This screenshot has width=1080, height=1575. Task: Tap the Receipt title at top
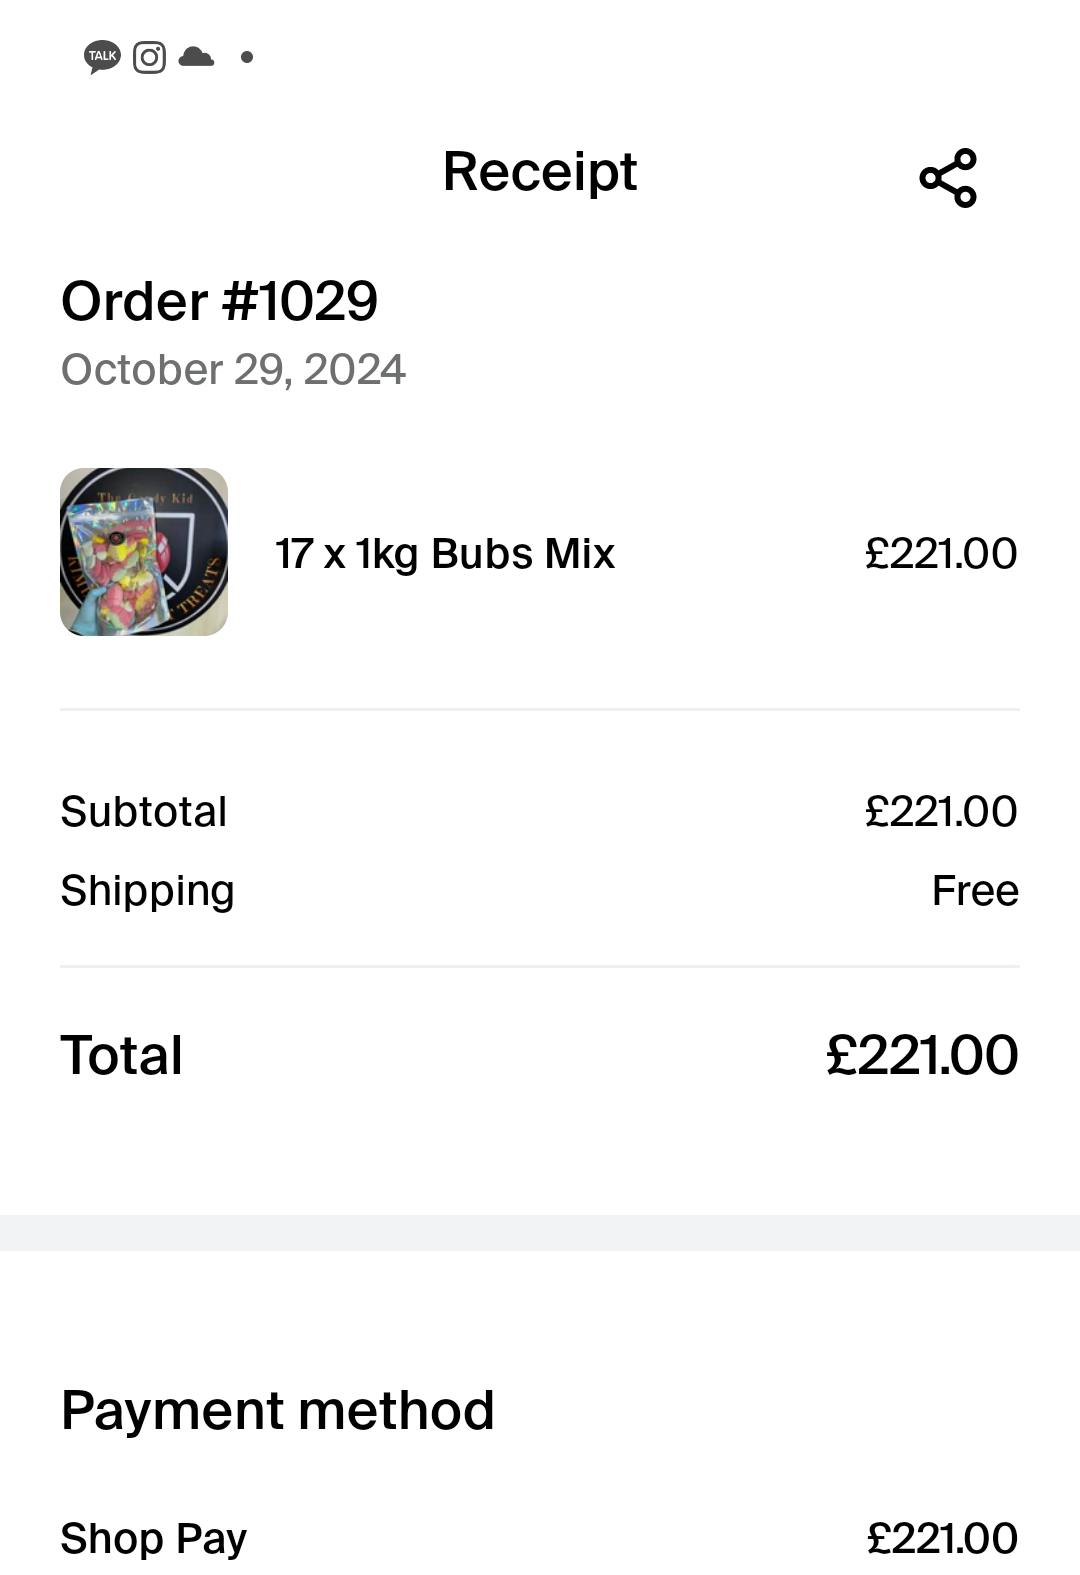pyautogui.click(x=539, y=172)
